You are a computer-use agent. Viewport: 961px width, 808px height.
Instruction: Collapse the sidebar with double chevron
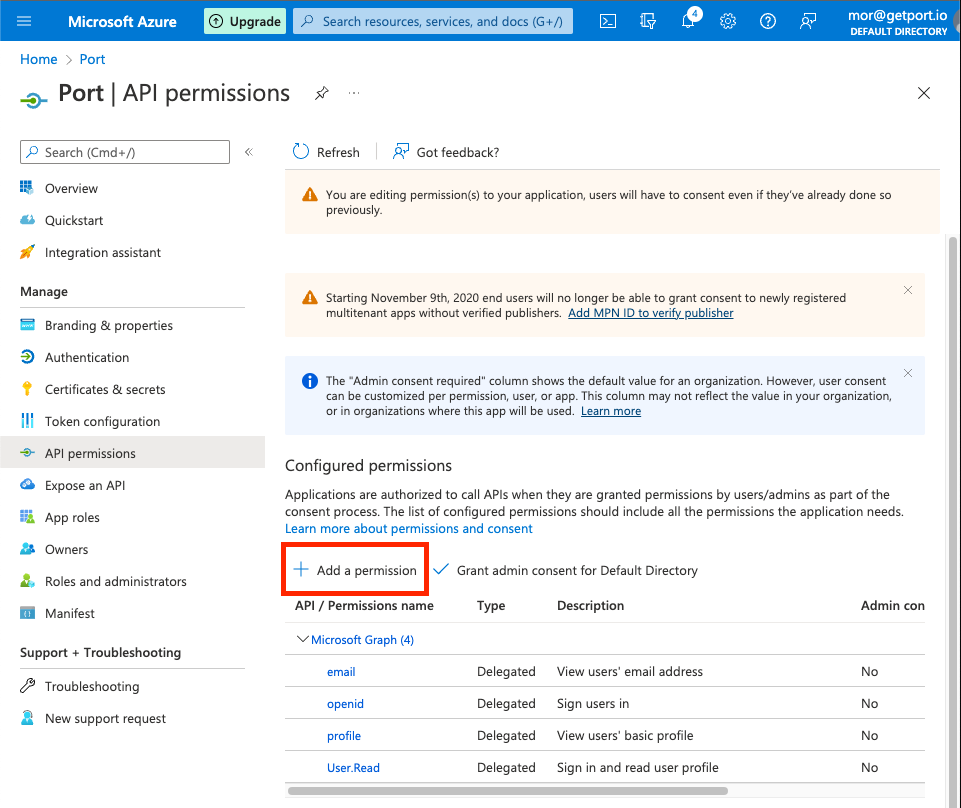[249, 152]
